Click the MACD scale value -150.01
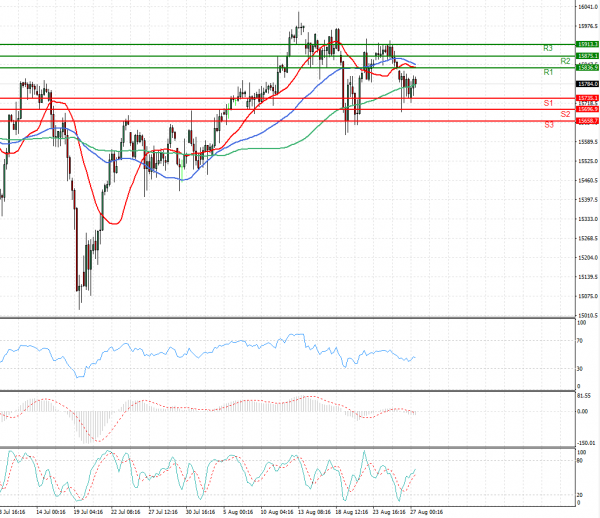 pyautogui.click(x=586, y=443)
